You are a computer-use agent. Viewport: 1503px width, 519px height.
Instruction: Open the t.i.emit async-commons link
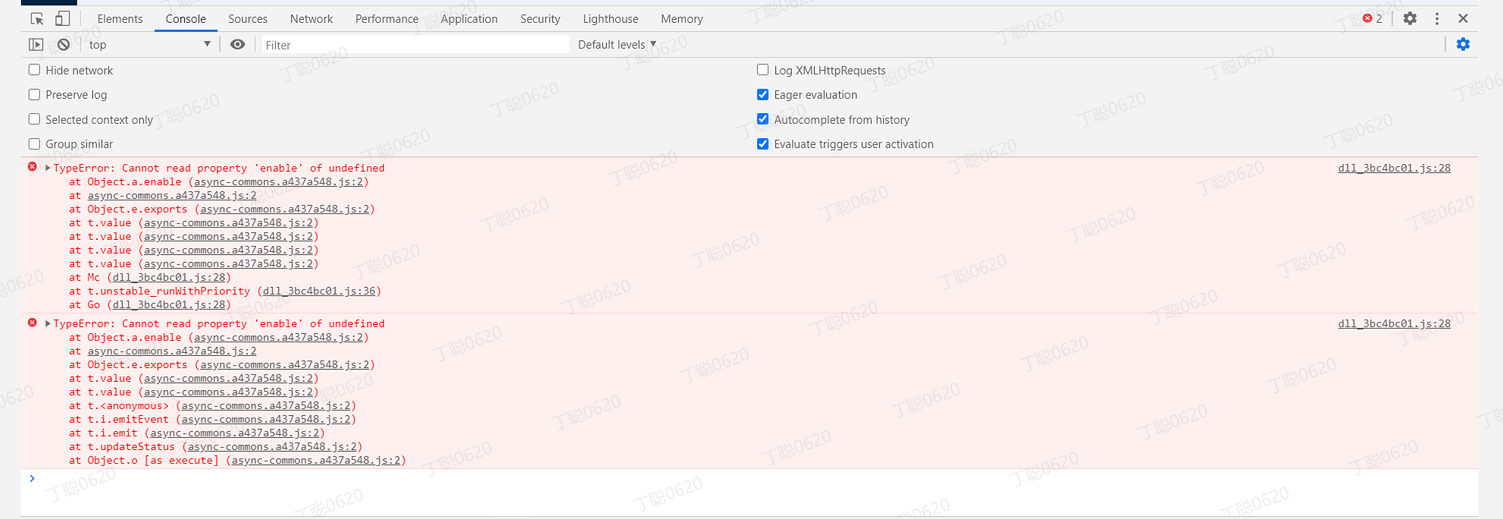coord(235,433)
